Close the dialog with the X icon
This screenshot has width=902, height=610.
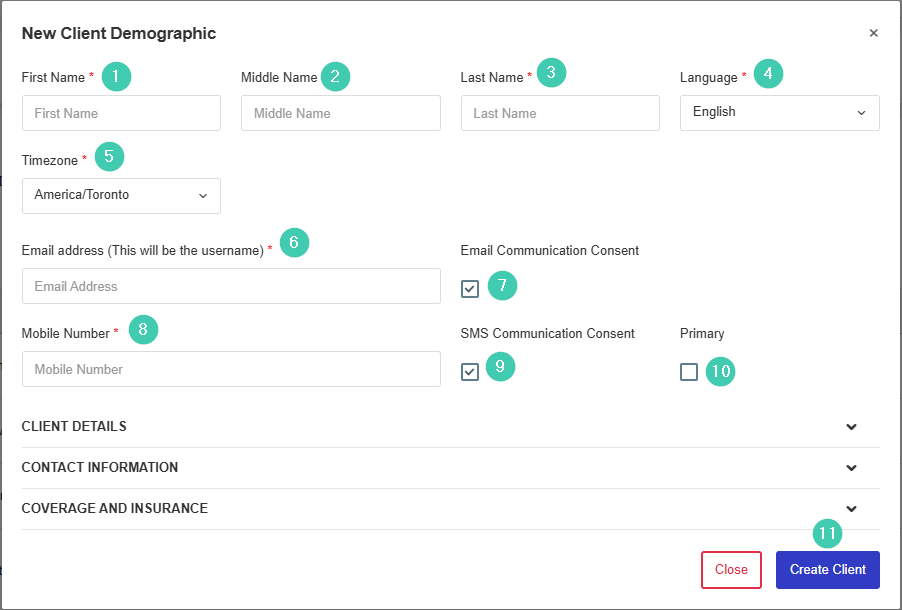tap(873, 33)
